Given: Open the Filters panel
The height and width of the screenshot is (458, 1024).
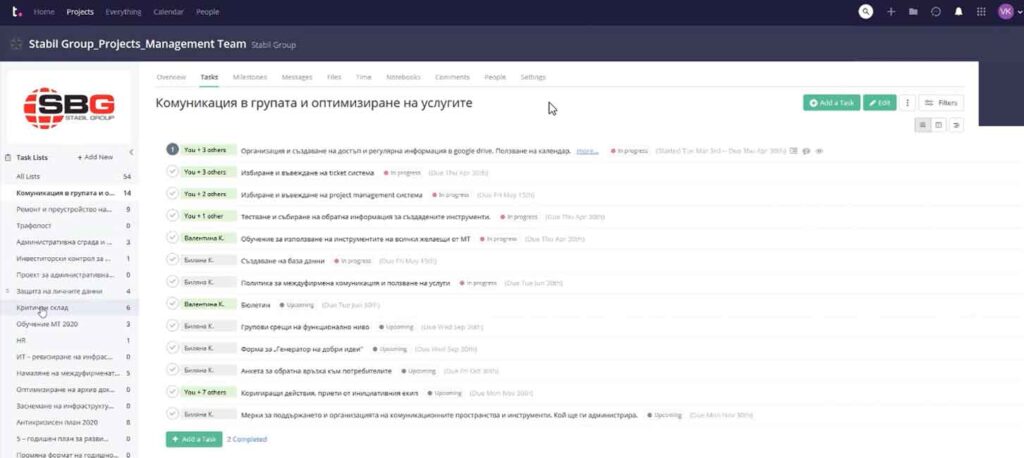Looking at the screenshot, I should point(941,103).
